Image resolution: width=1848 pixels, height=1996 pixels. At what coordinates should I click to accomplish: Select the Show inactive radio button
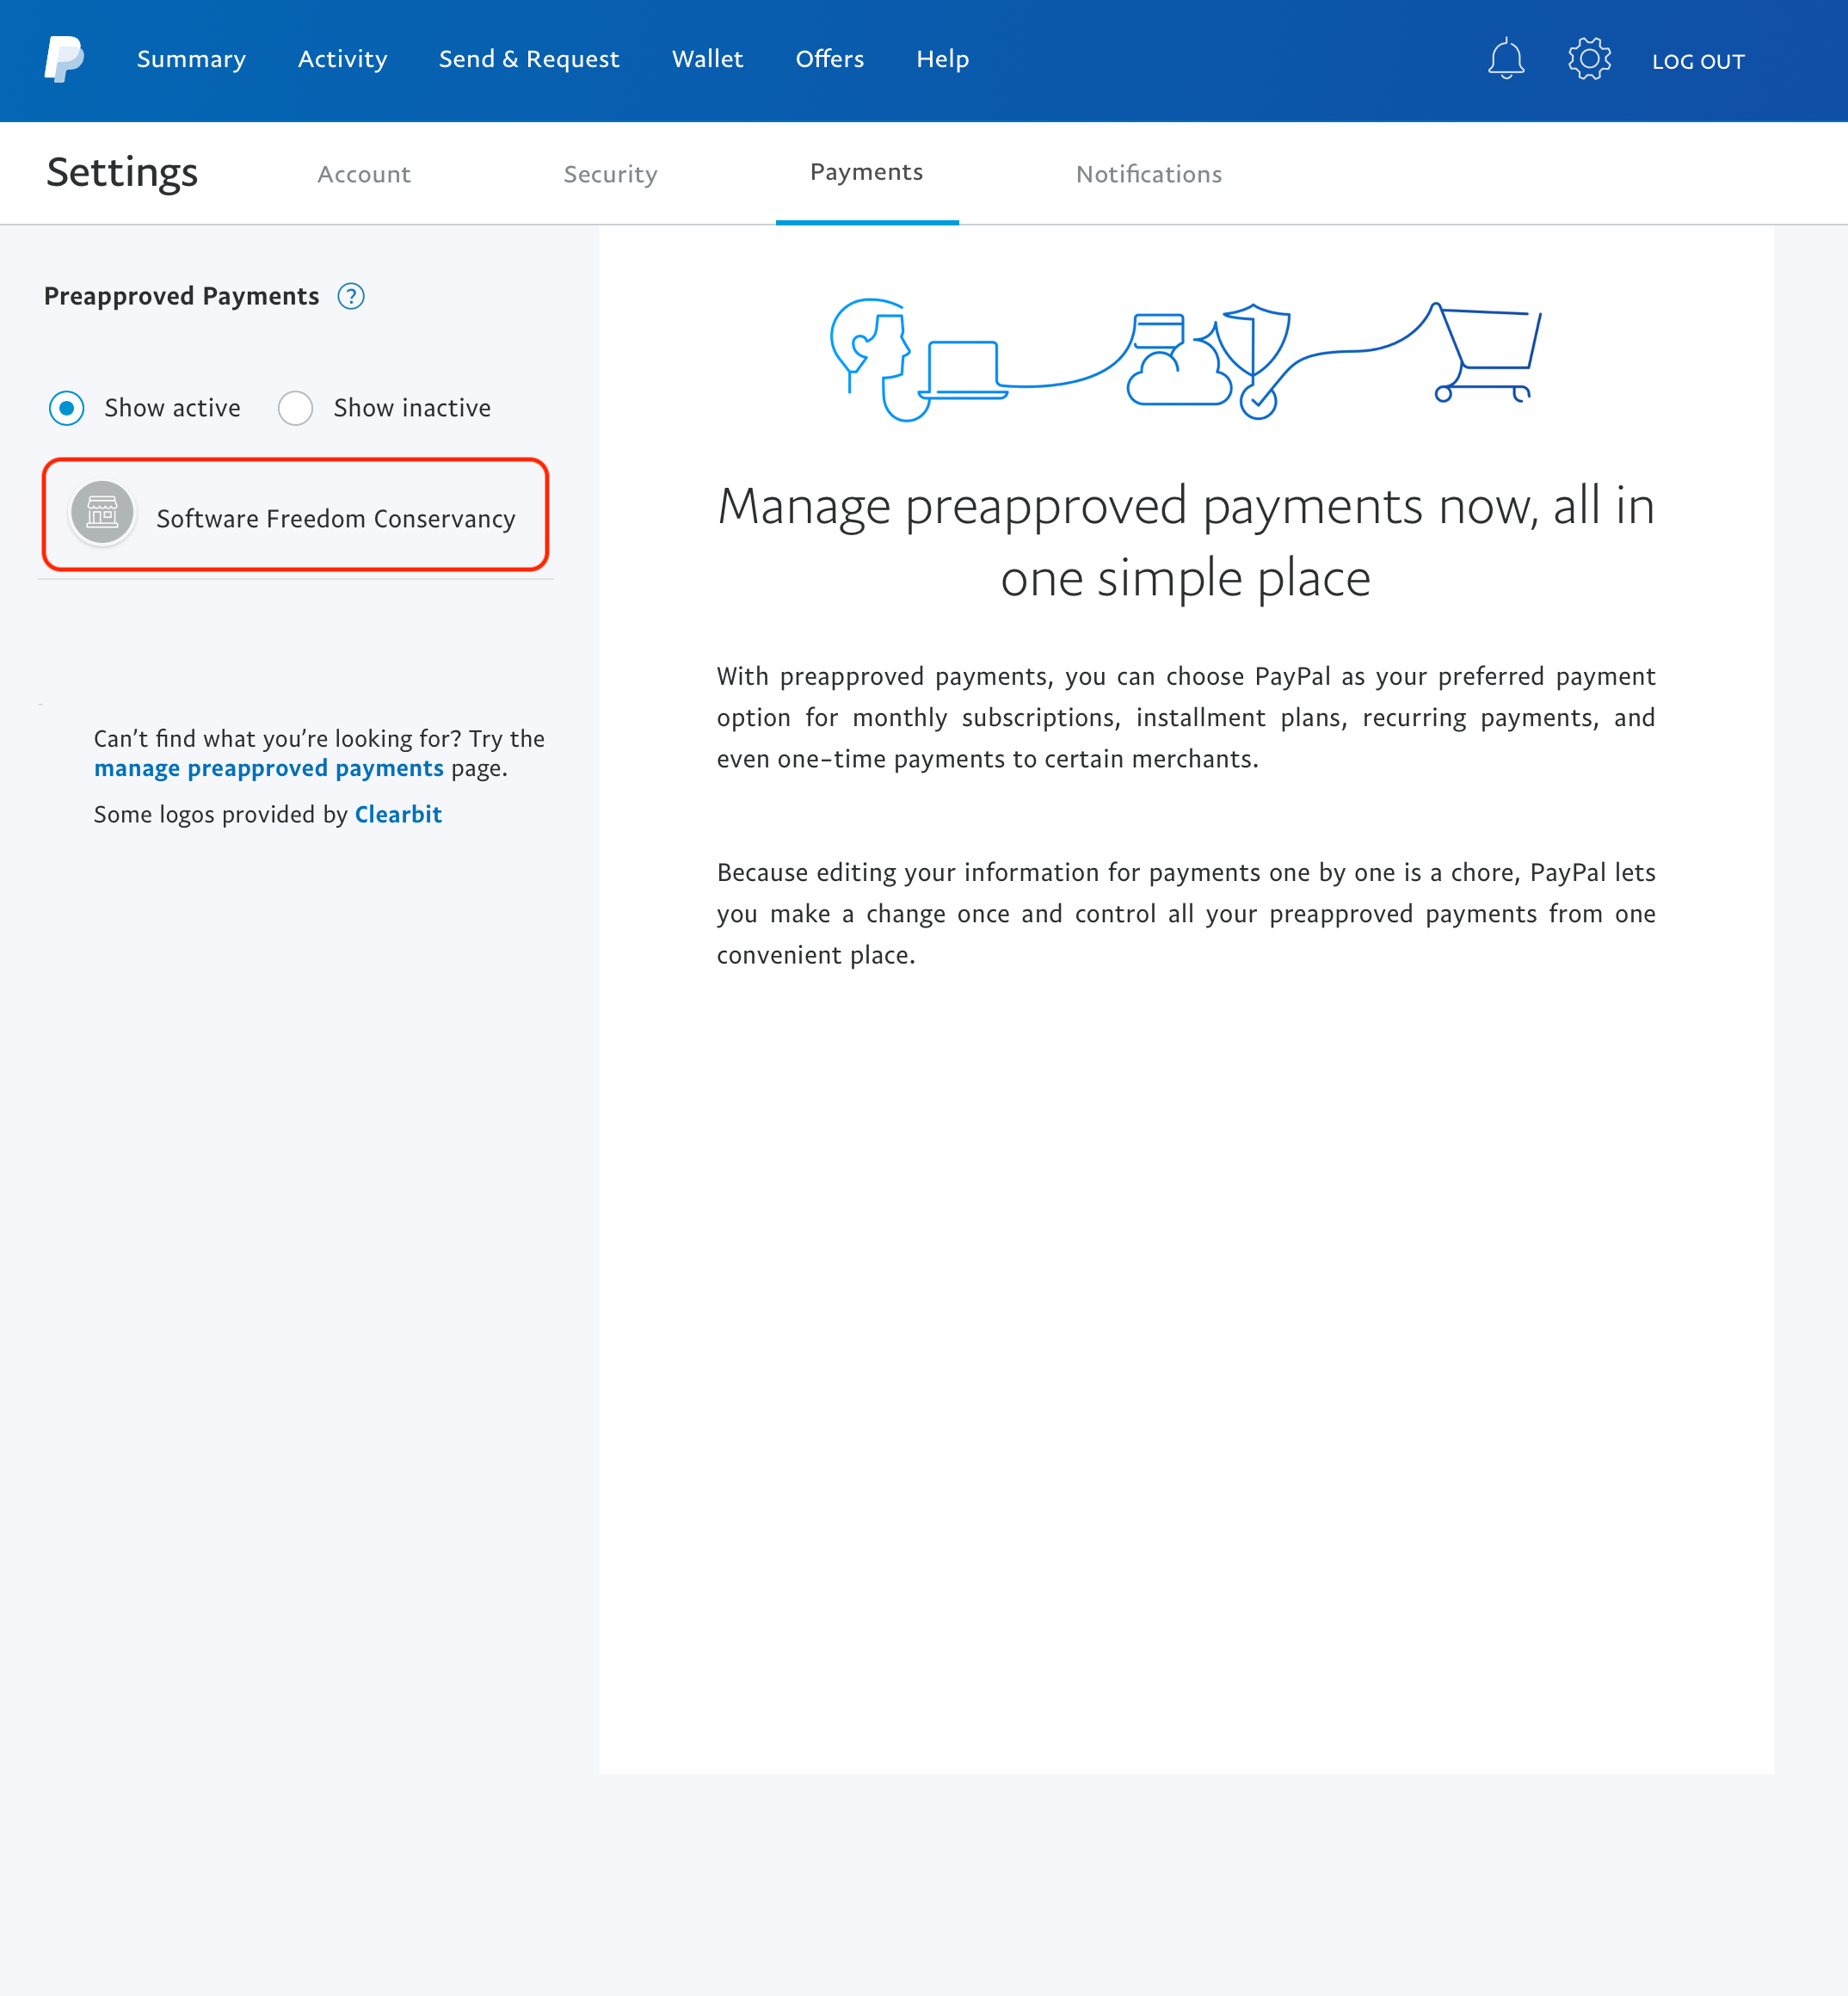(x=296, y=407)
